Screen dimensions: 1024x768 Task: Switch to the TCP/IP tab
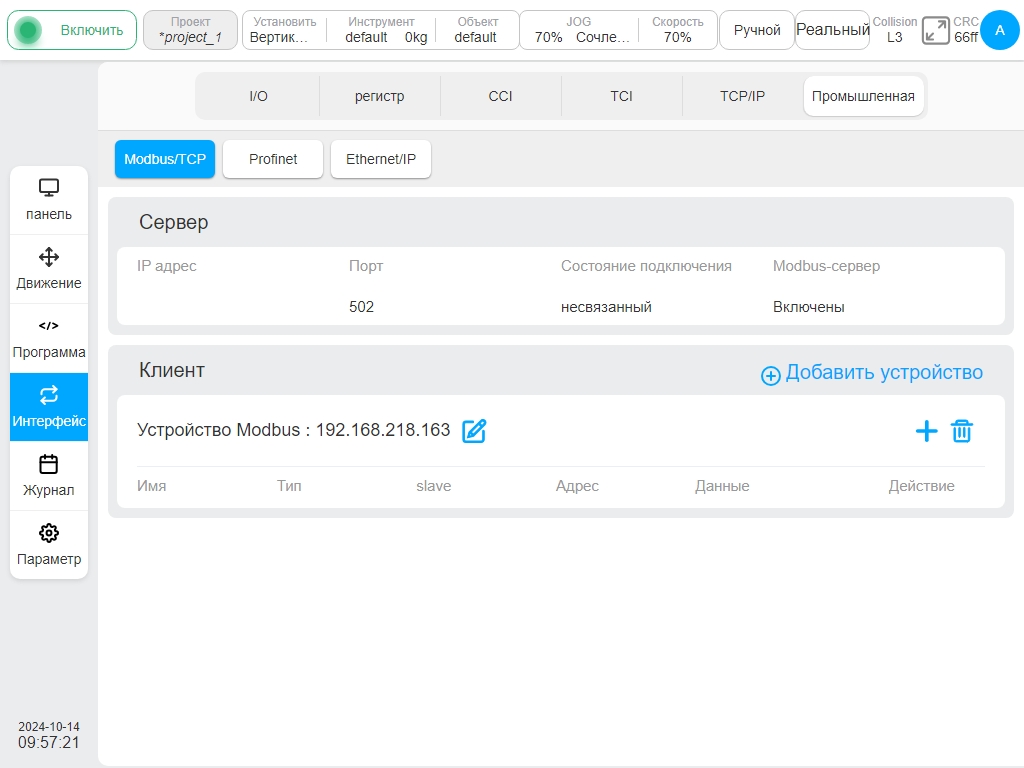pos(743,96)
